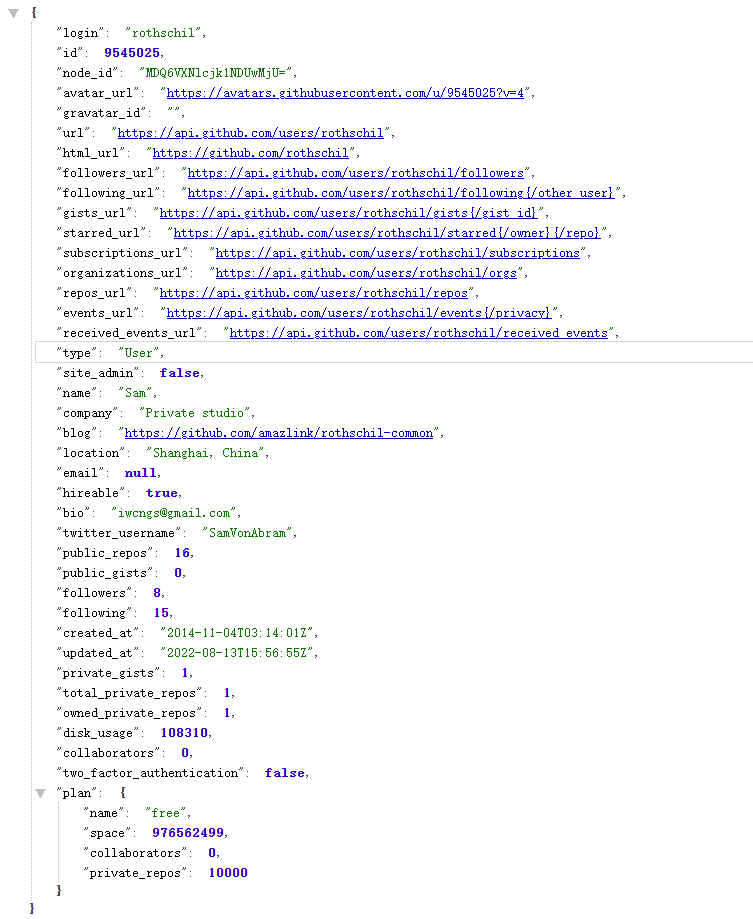Click the updated_at timestamp 2022-08-13T15:56:55Z
753x919 pixels.
(237, 653)
